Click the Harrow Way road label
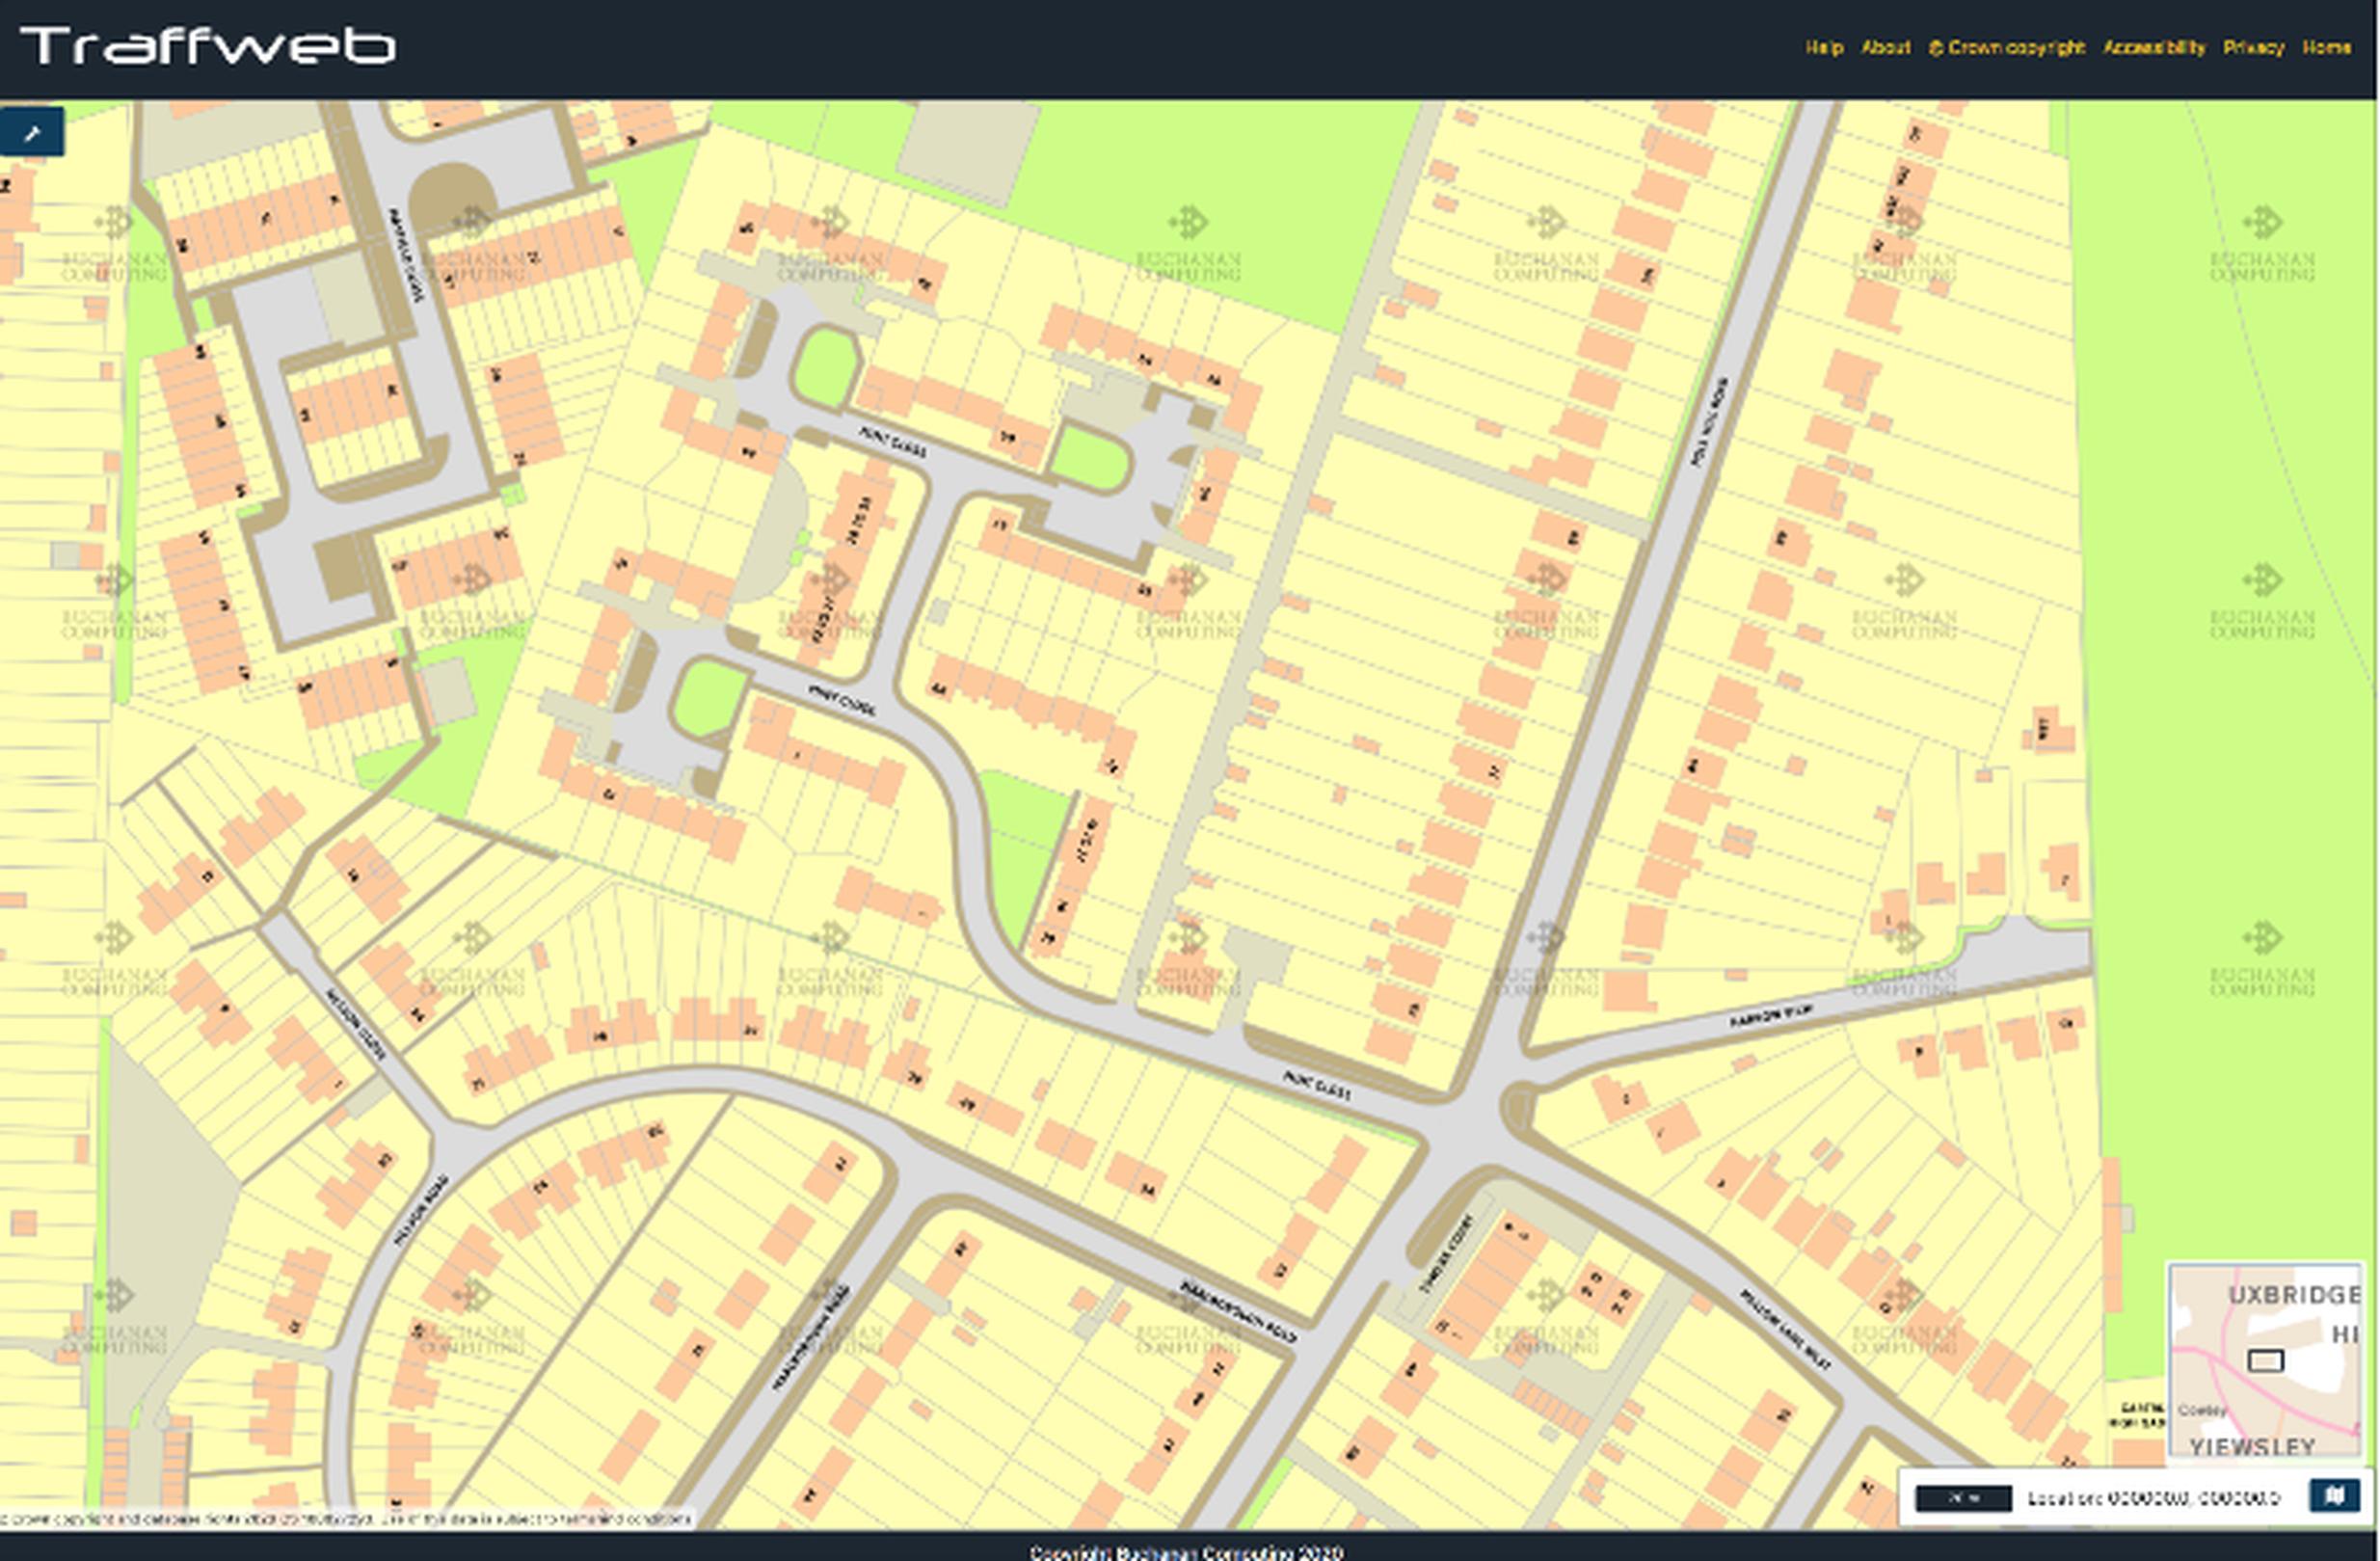The width and height of the screenshot is (2380, 1561). 1770,1016
